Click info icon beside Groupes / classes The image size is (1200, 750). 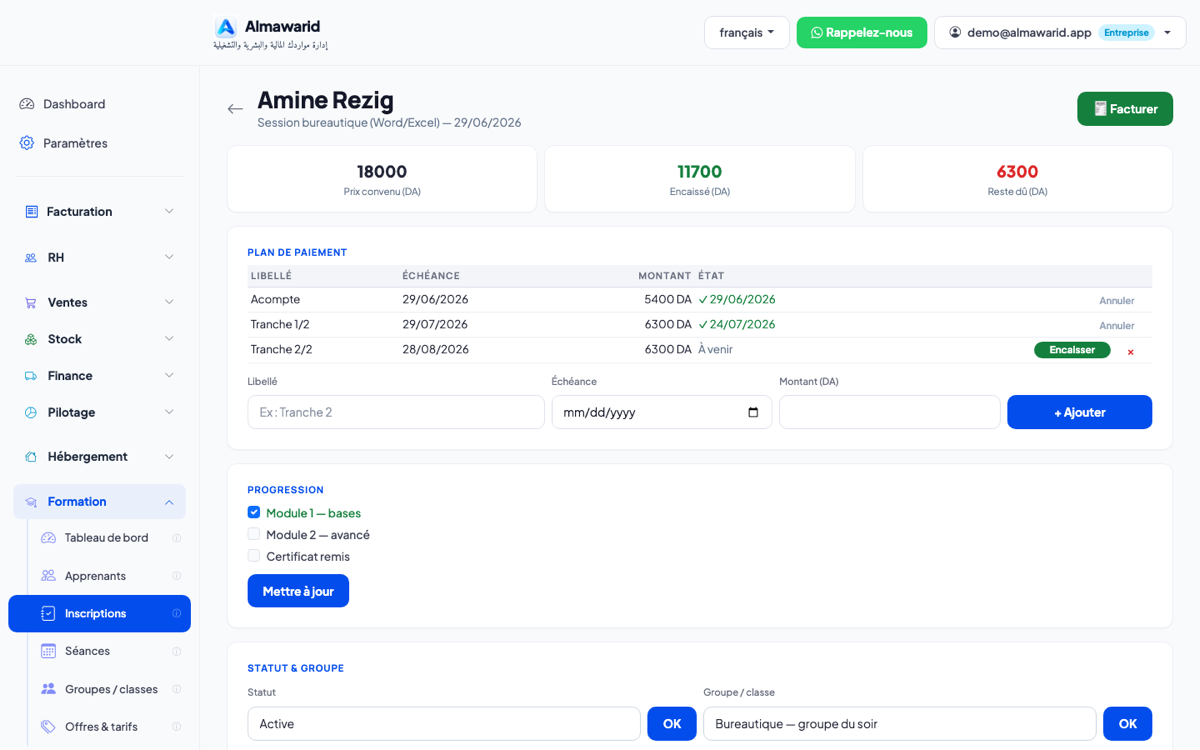pyautogui.click(x=177, y=689)
